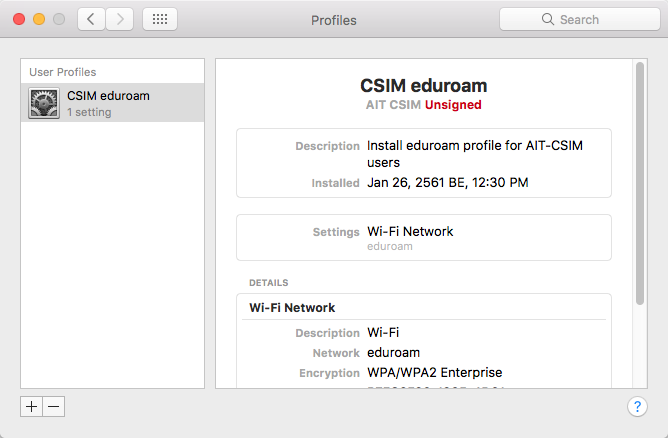
Task: Go back with the left chevron button
Action: pos(91,19)
